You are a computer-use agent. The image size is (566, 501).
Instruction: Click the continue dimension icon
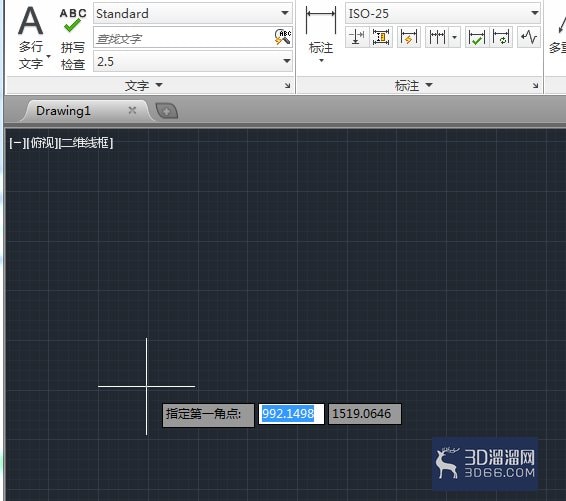pos(437,37)
